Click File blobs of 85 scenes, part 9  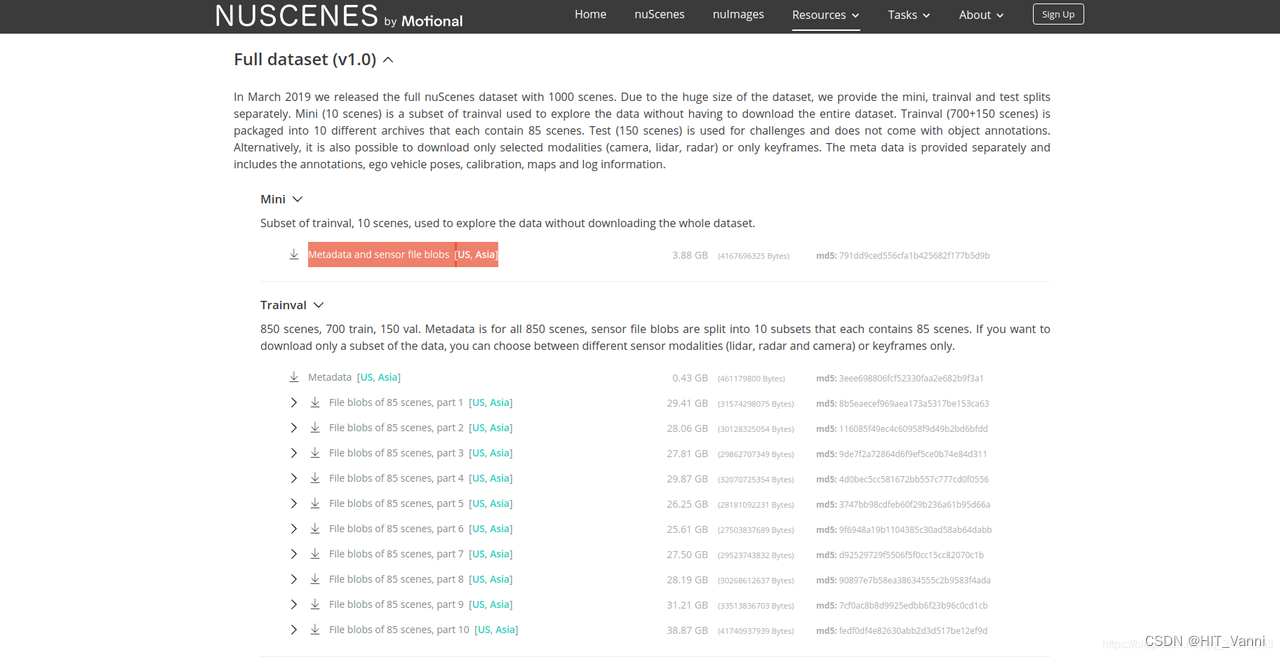(396, 605)
